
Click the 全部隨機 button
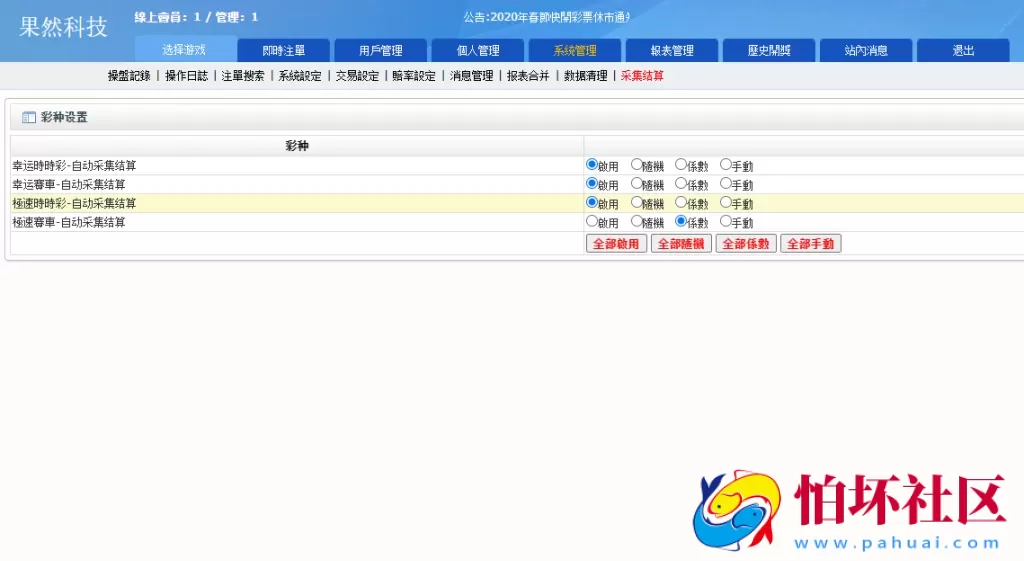[x=681, y=244]
